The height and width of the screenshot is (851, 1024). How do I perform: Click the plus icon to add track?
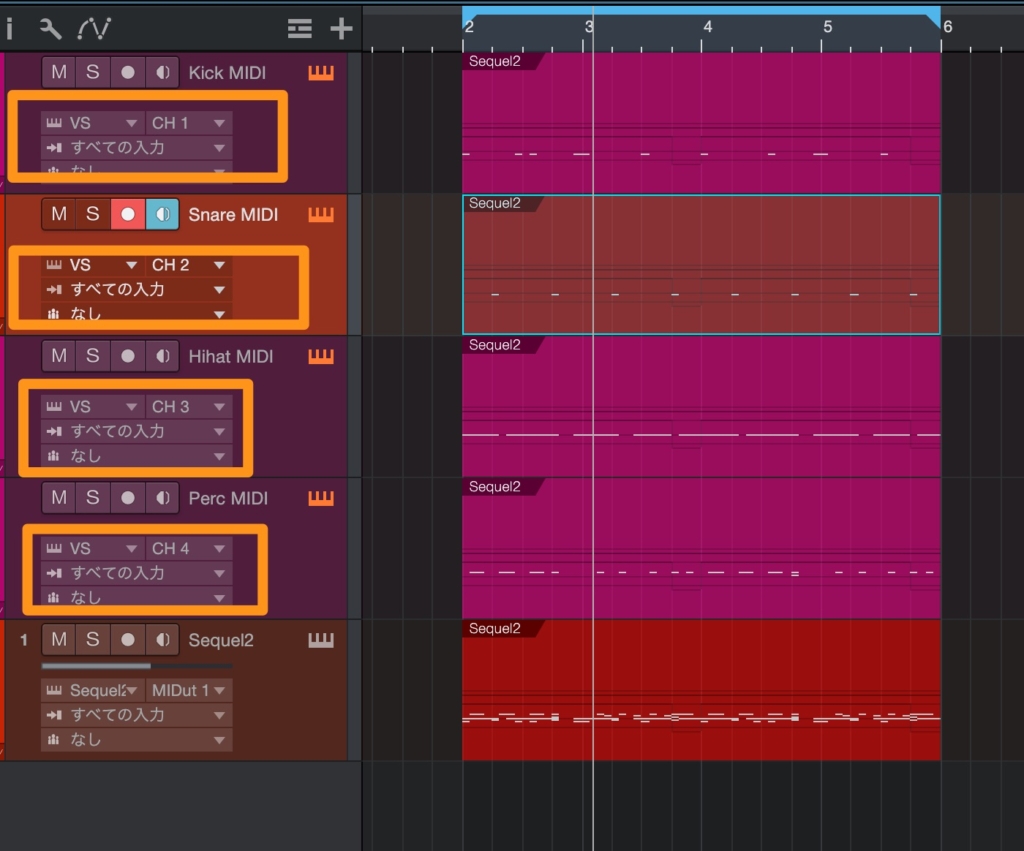[x=341, y=28]
